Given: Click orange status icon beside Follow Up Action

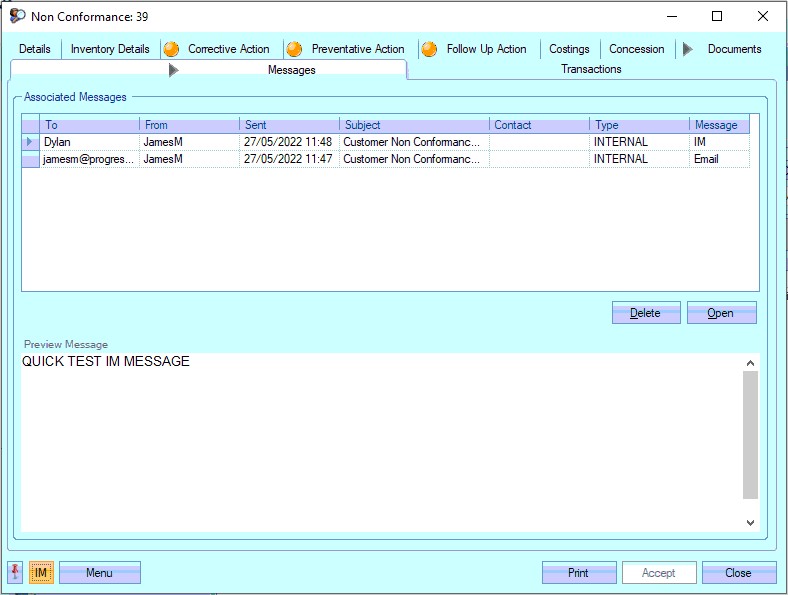Looking at the screenshot, I should pyautogui.click(x=429, y=49).
